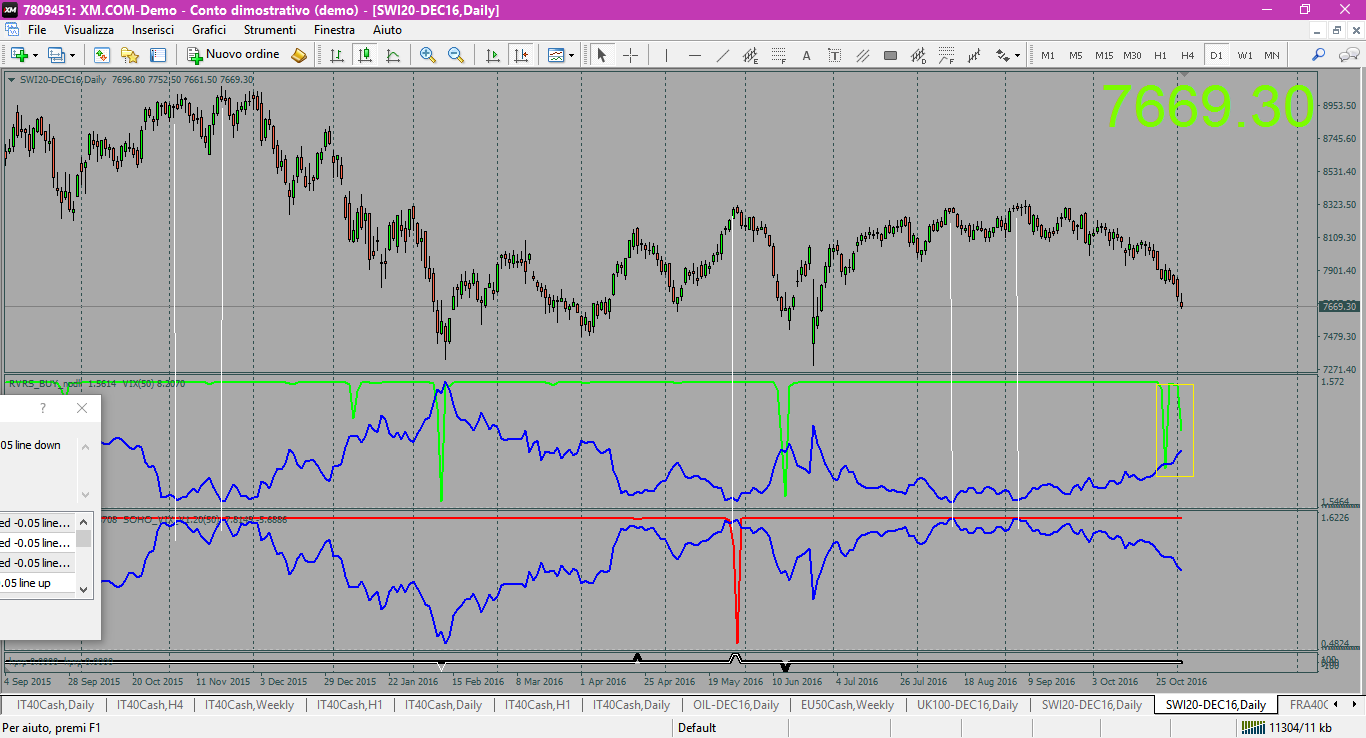Open the Visualizza menu
This screenshot has width=1366, height=738.
[89, 30]
